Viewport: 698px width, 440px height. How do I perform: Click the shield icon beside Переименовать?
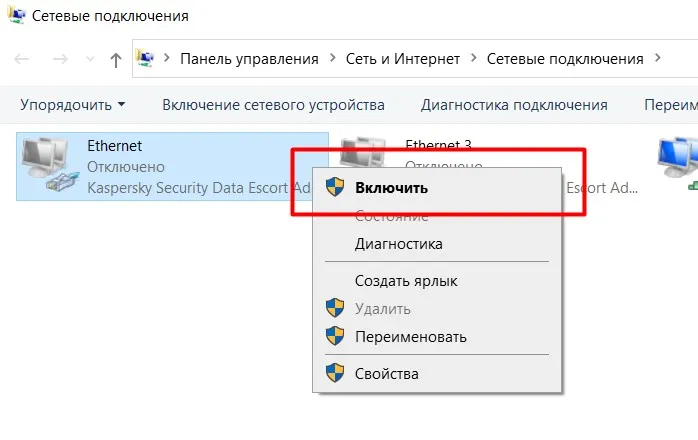pos(336,337)
